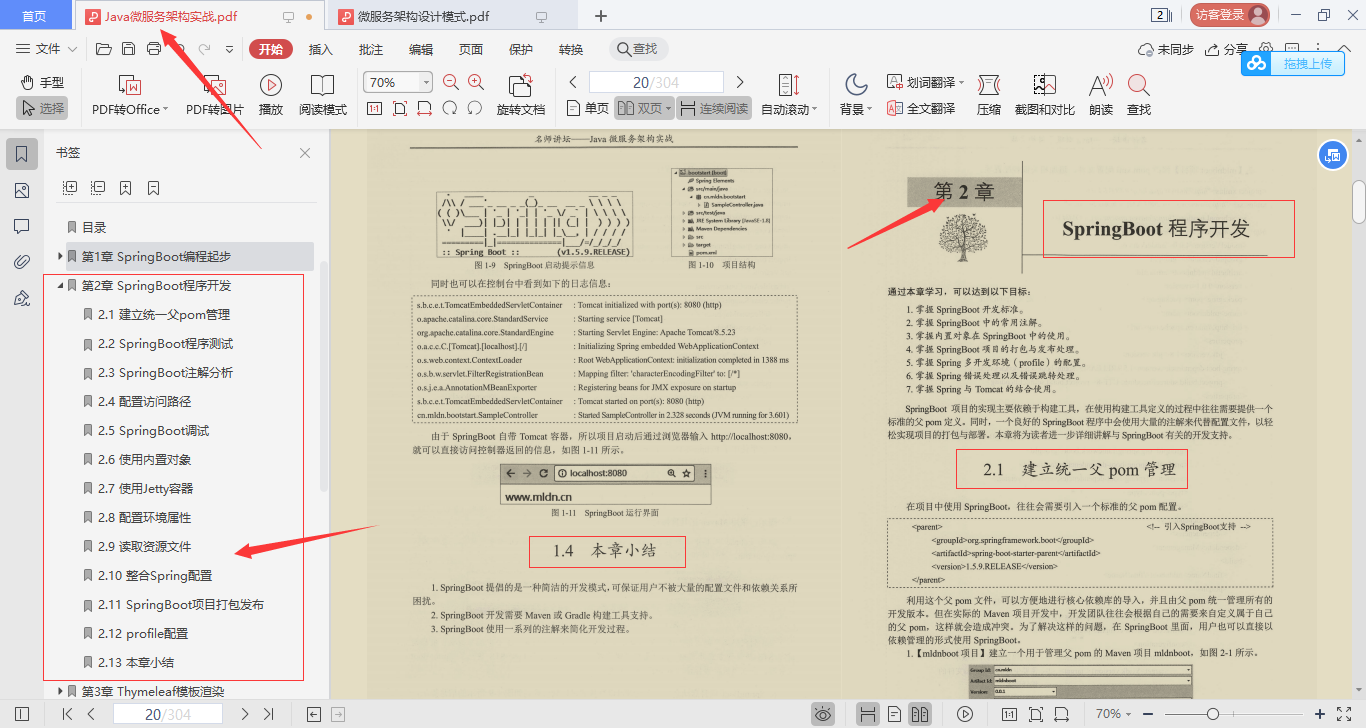The width and height of the screenshot is (1366, 728).
Task: Toggle double page icon in status bar
Action: pyautogui.click(x=920, y=714)
